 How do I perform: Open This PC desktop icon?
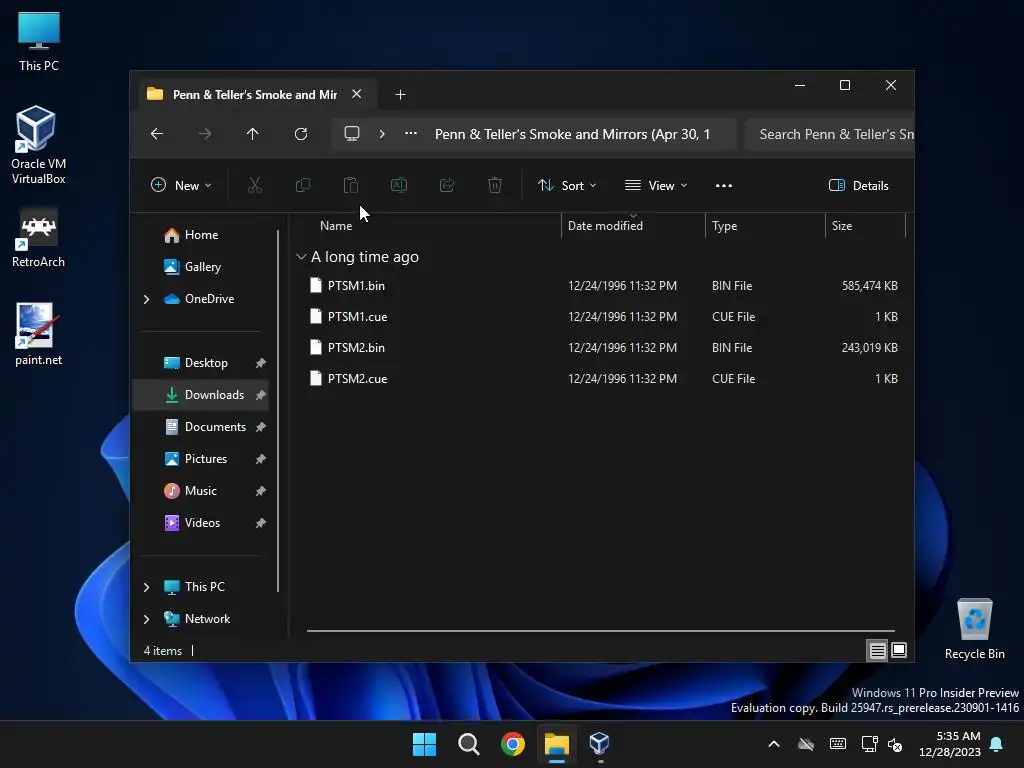(x=39, y=40)
